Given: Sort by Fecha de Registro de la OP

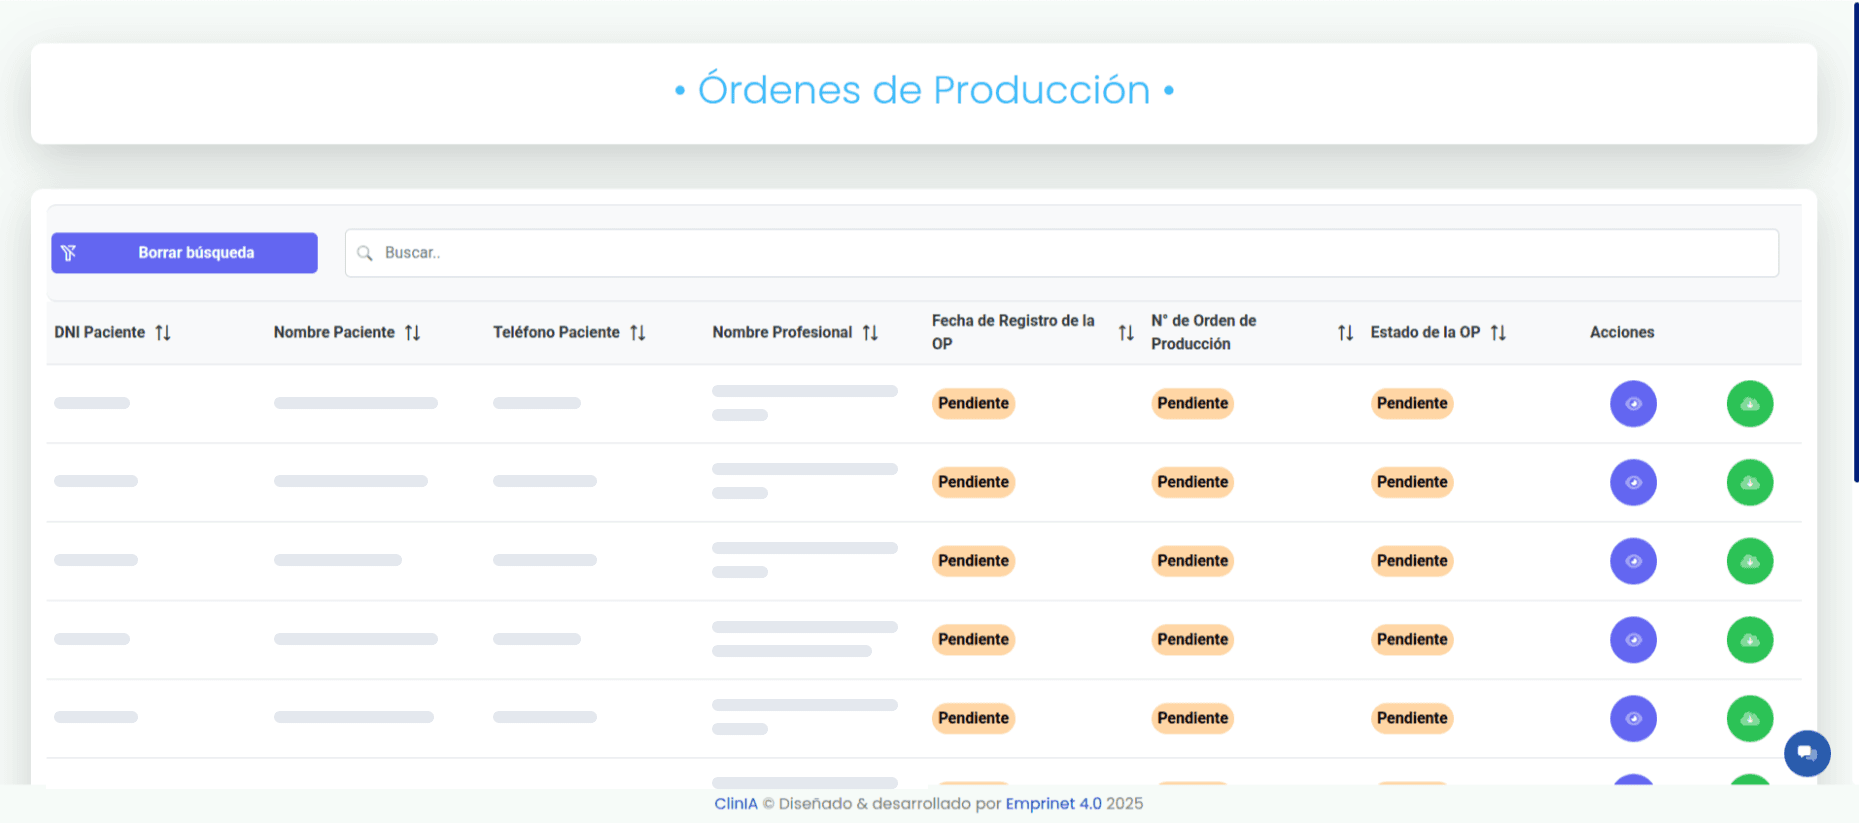Looking at the screenshot, I should tap(1126, 332).
